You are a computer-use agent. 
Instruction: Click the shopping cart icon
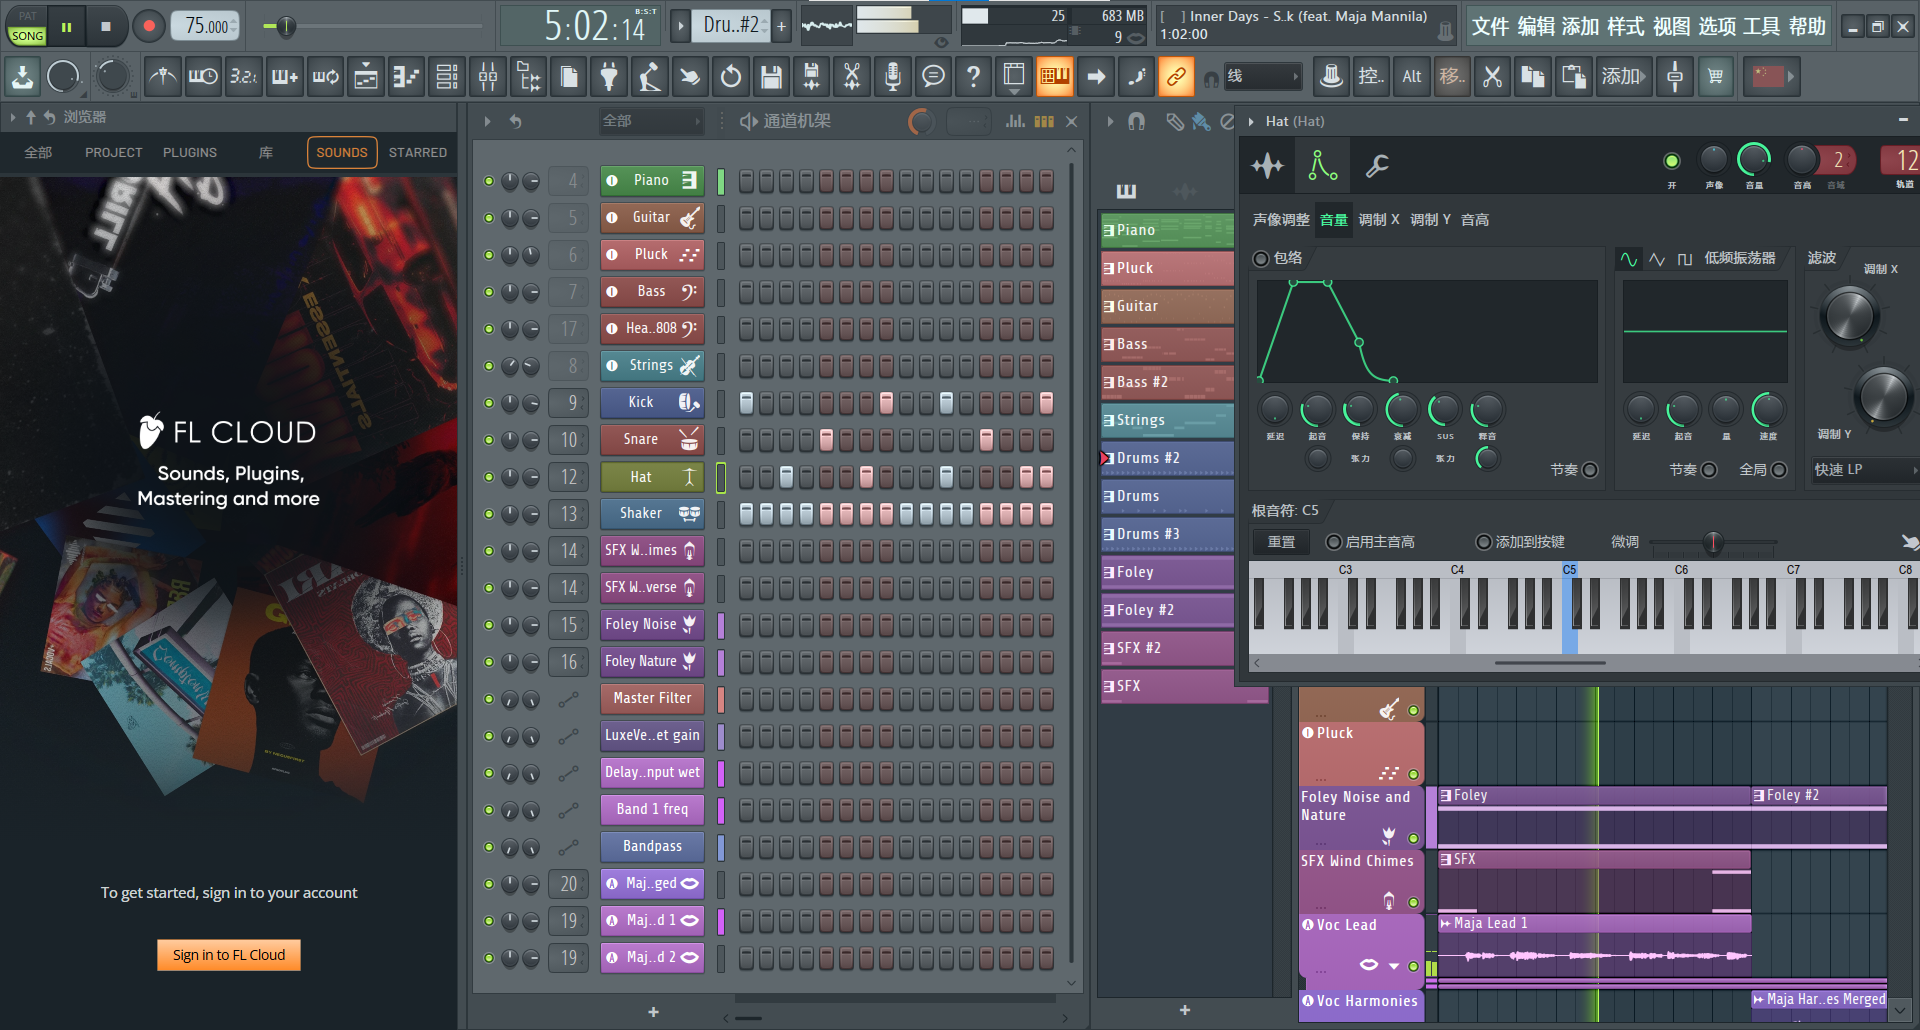point(1716,77)
